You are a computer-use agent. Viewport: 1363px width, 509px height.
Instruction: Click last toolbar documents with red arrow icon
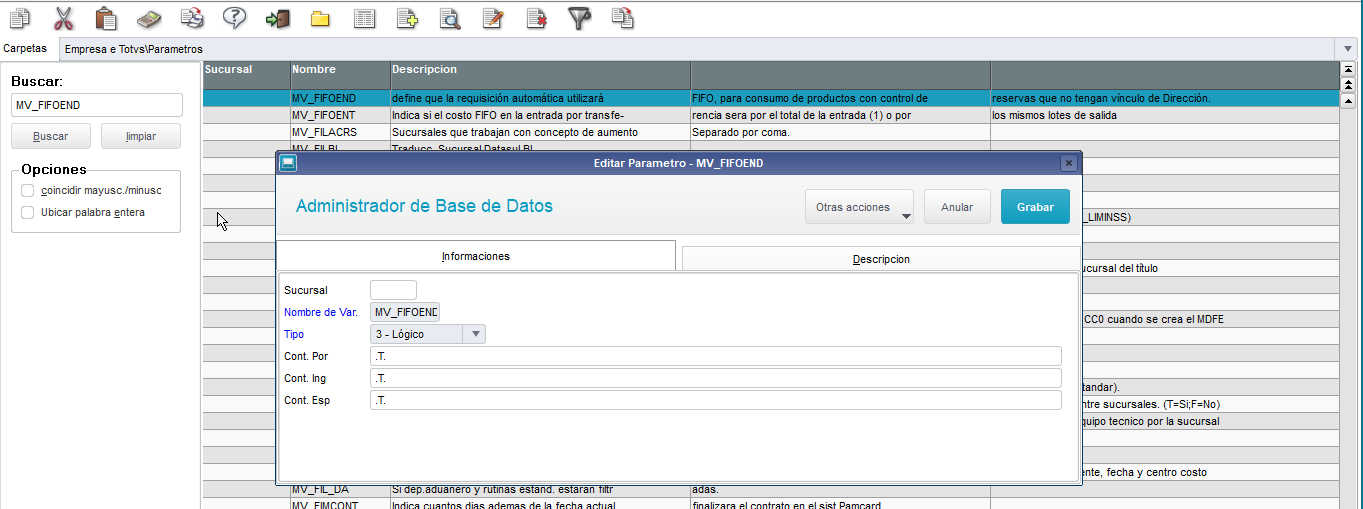pyautogui.click(x=623, y=18)
